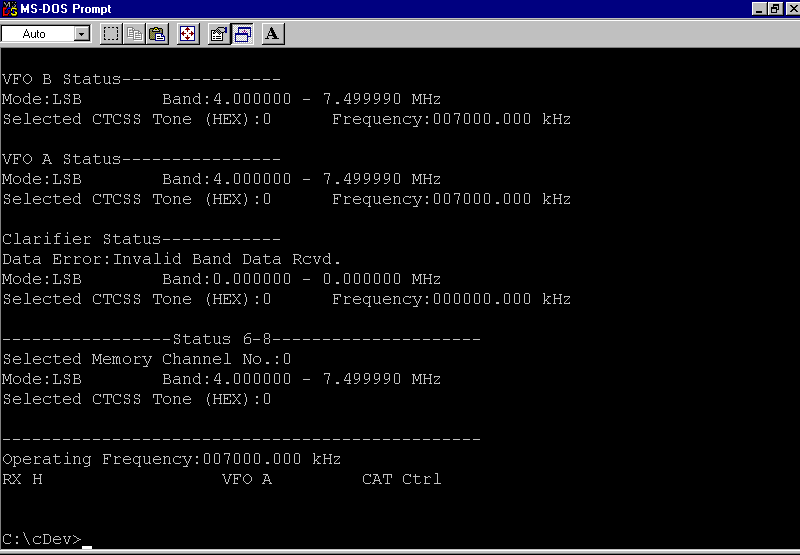
Task: Open the Properties toolbar icon
Action: 219,34
